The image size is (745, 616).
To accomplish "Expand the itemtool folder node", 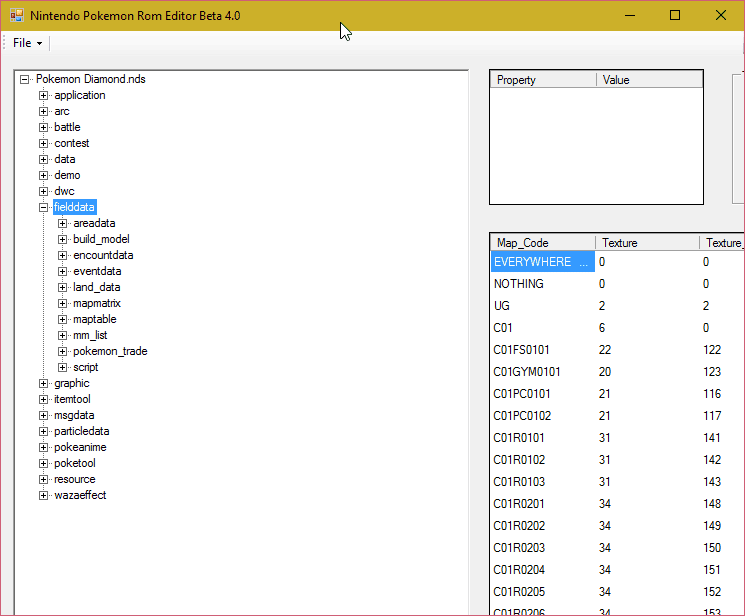I will tap(43, 400).
